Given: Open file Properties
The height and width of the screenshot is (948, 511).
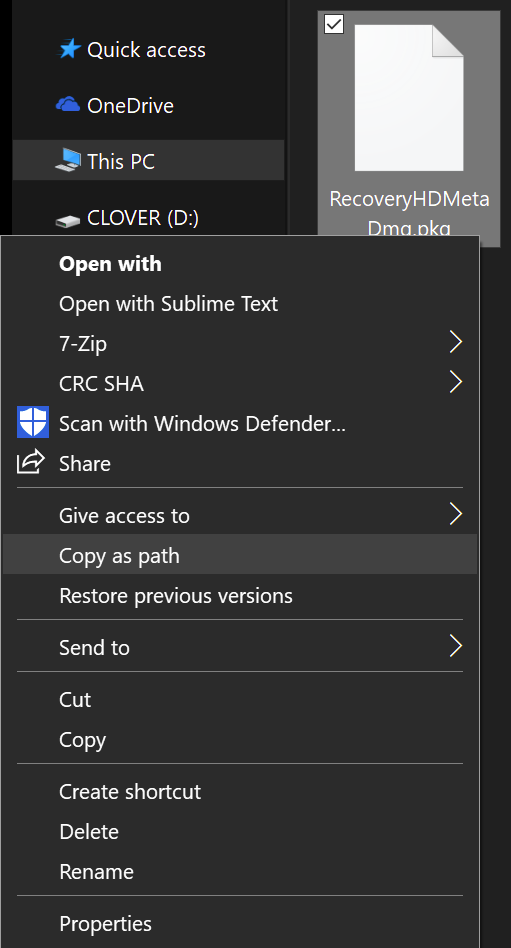Looking at the screenshot, I should pyautogui.click(x=240, y=923).
